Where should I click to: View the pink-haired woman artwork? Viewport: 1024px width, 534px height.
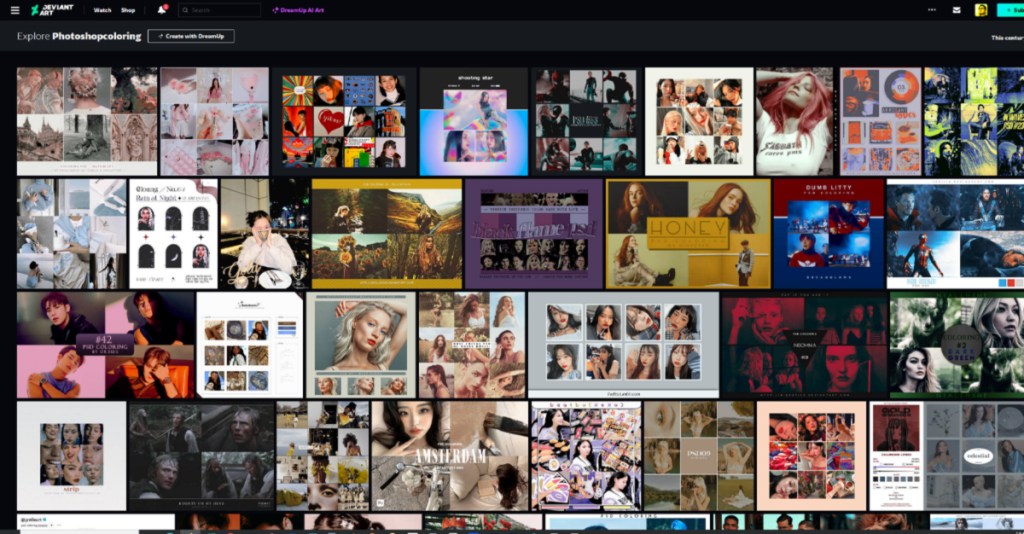[794, 122]
